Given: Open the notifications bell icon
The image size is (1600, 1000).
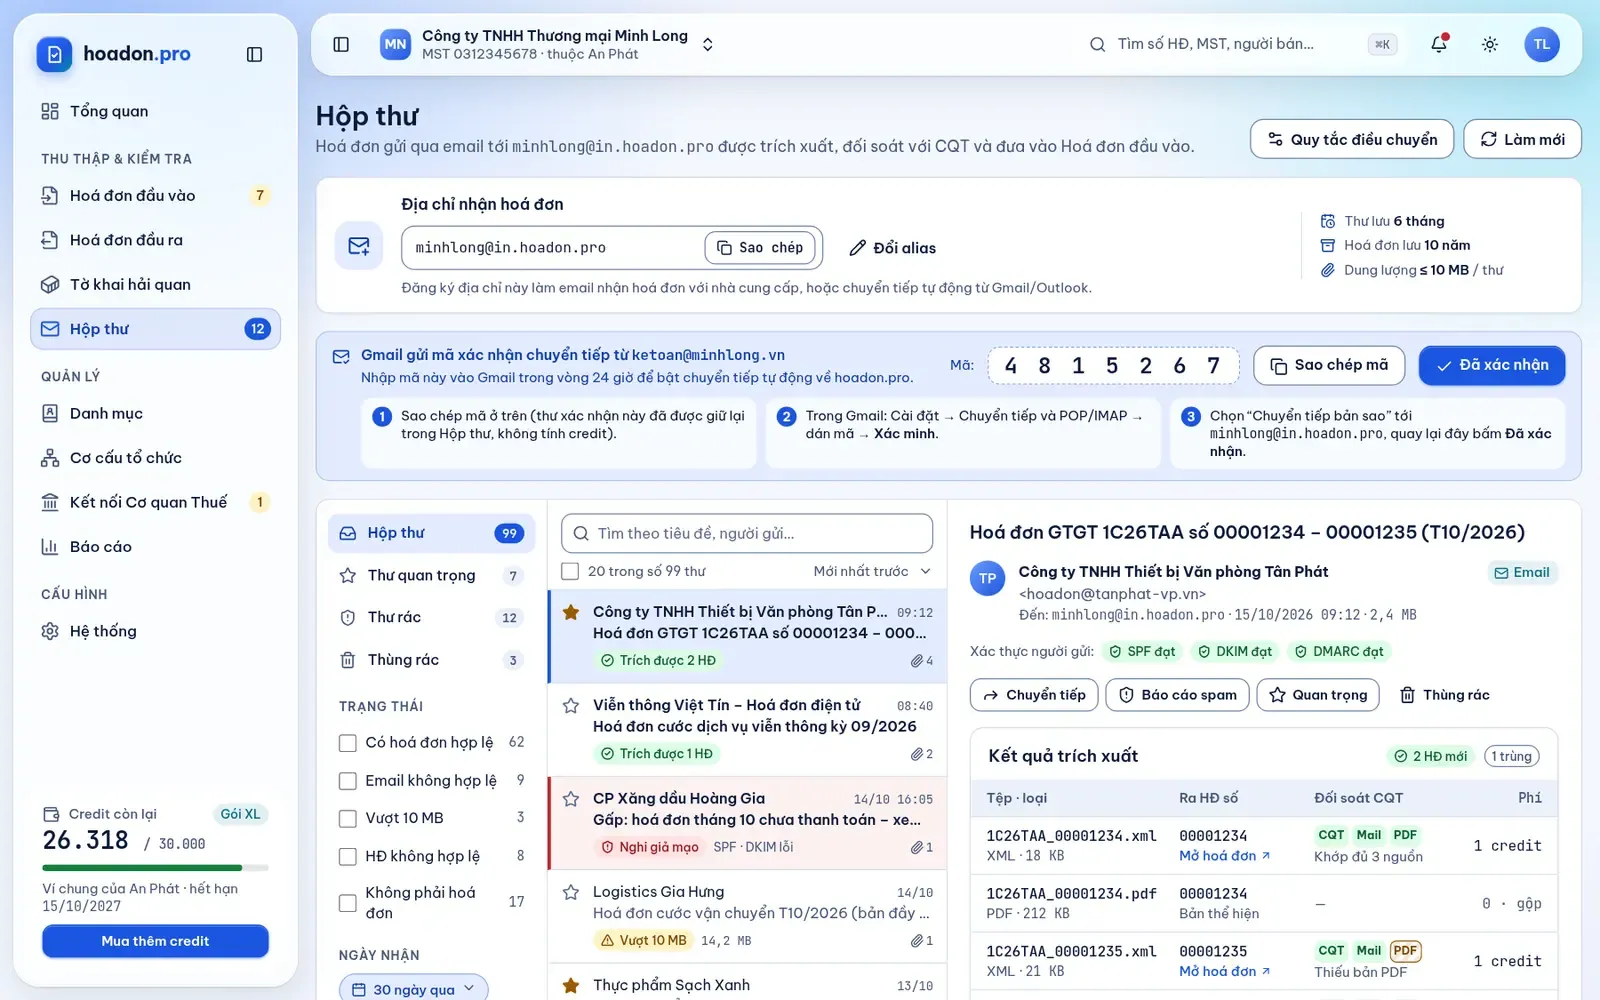Looking at the screenshot, I should (1438, 44).
